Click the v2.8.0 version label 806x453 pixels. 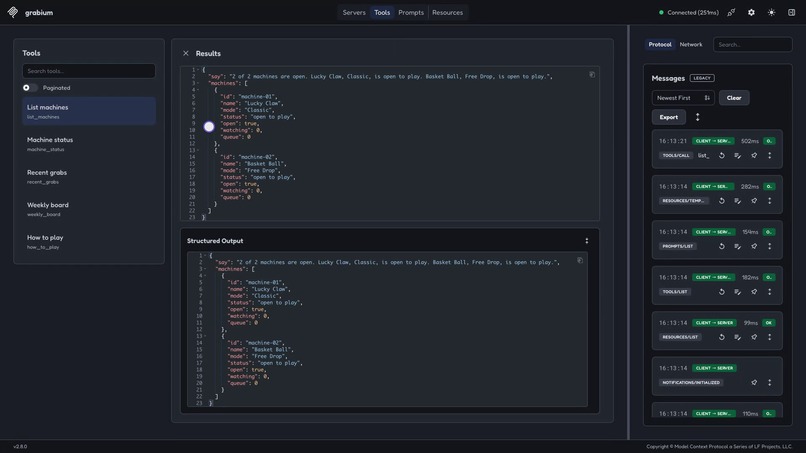coord(20,446)
